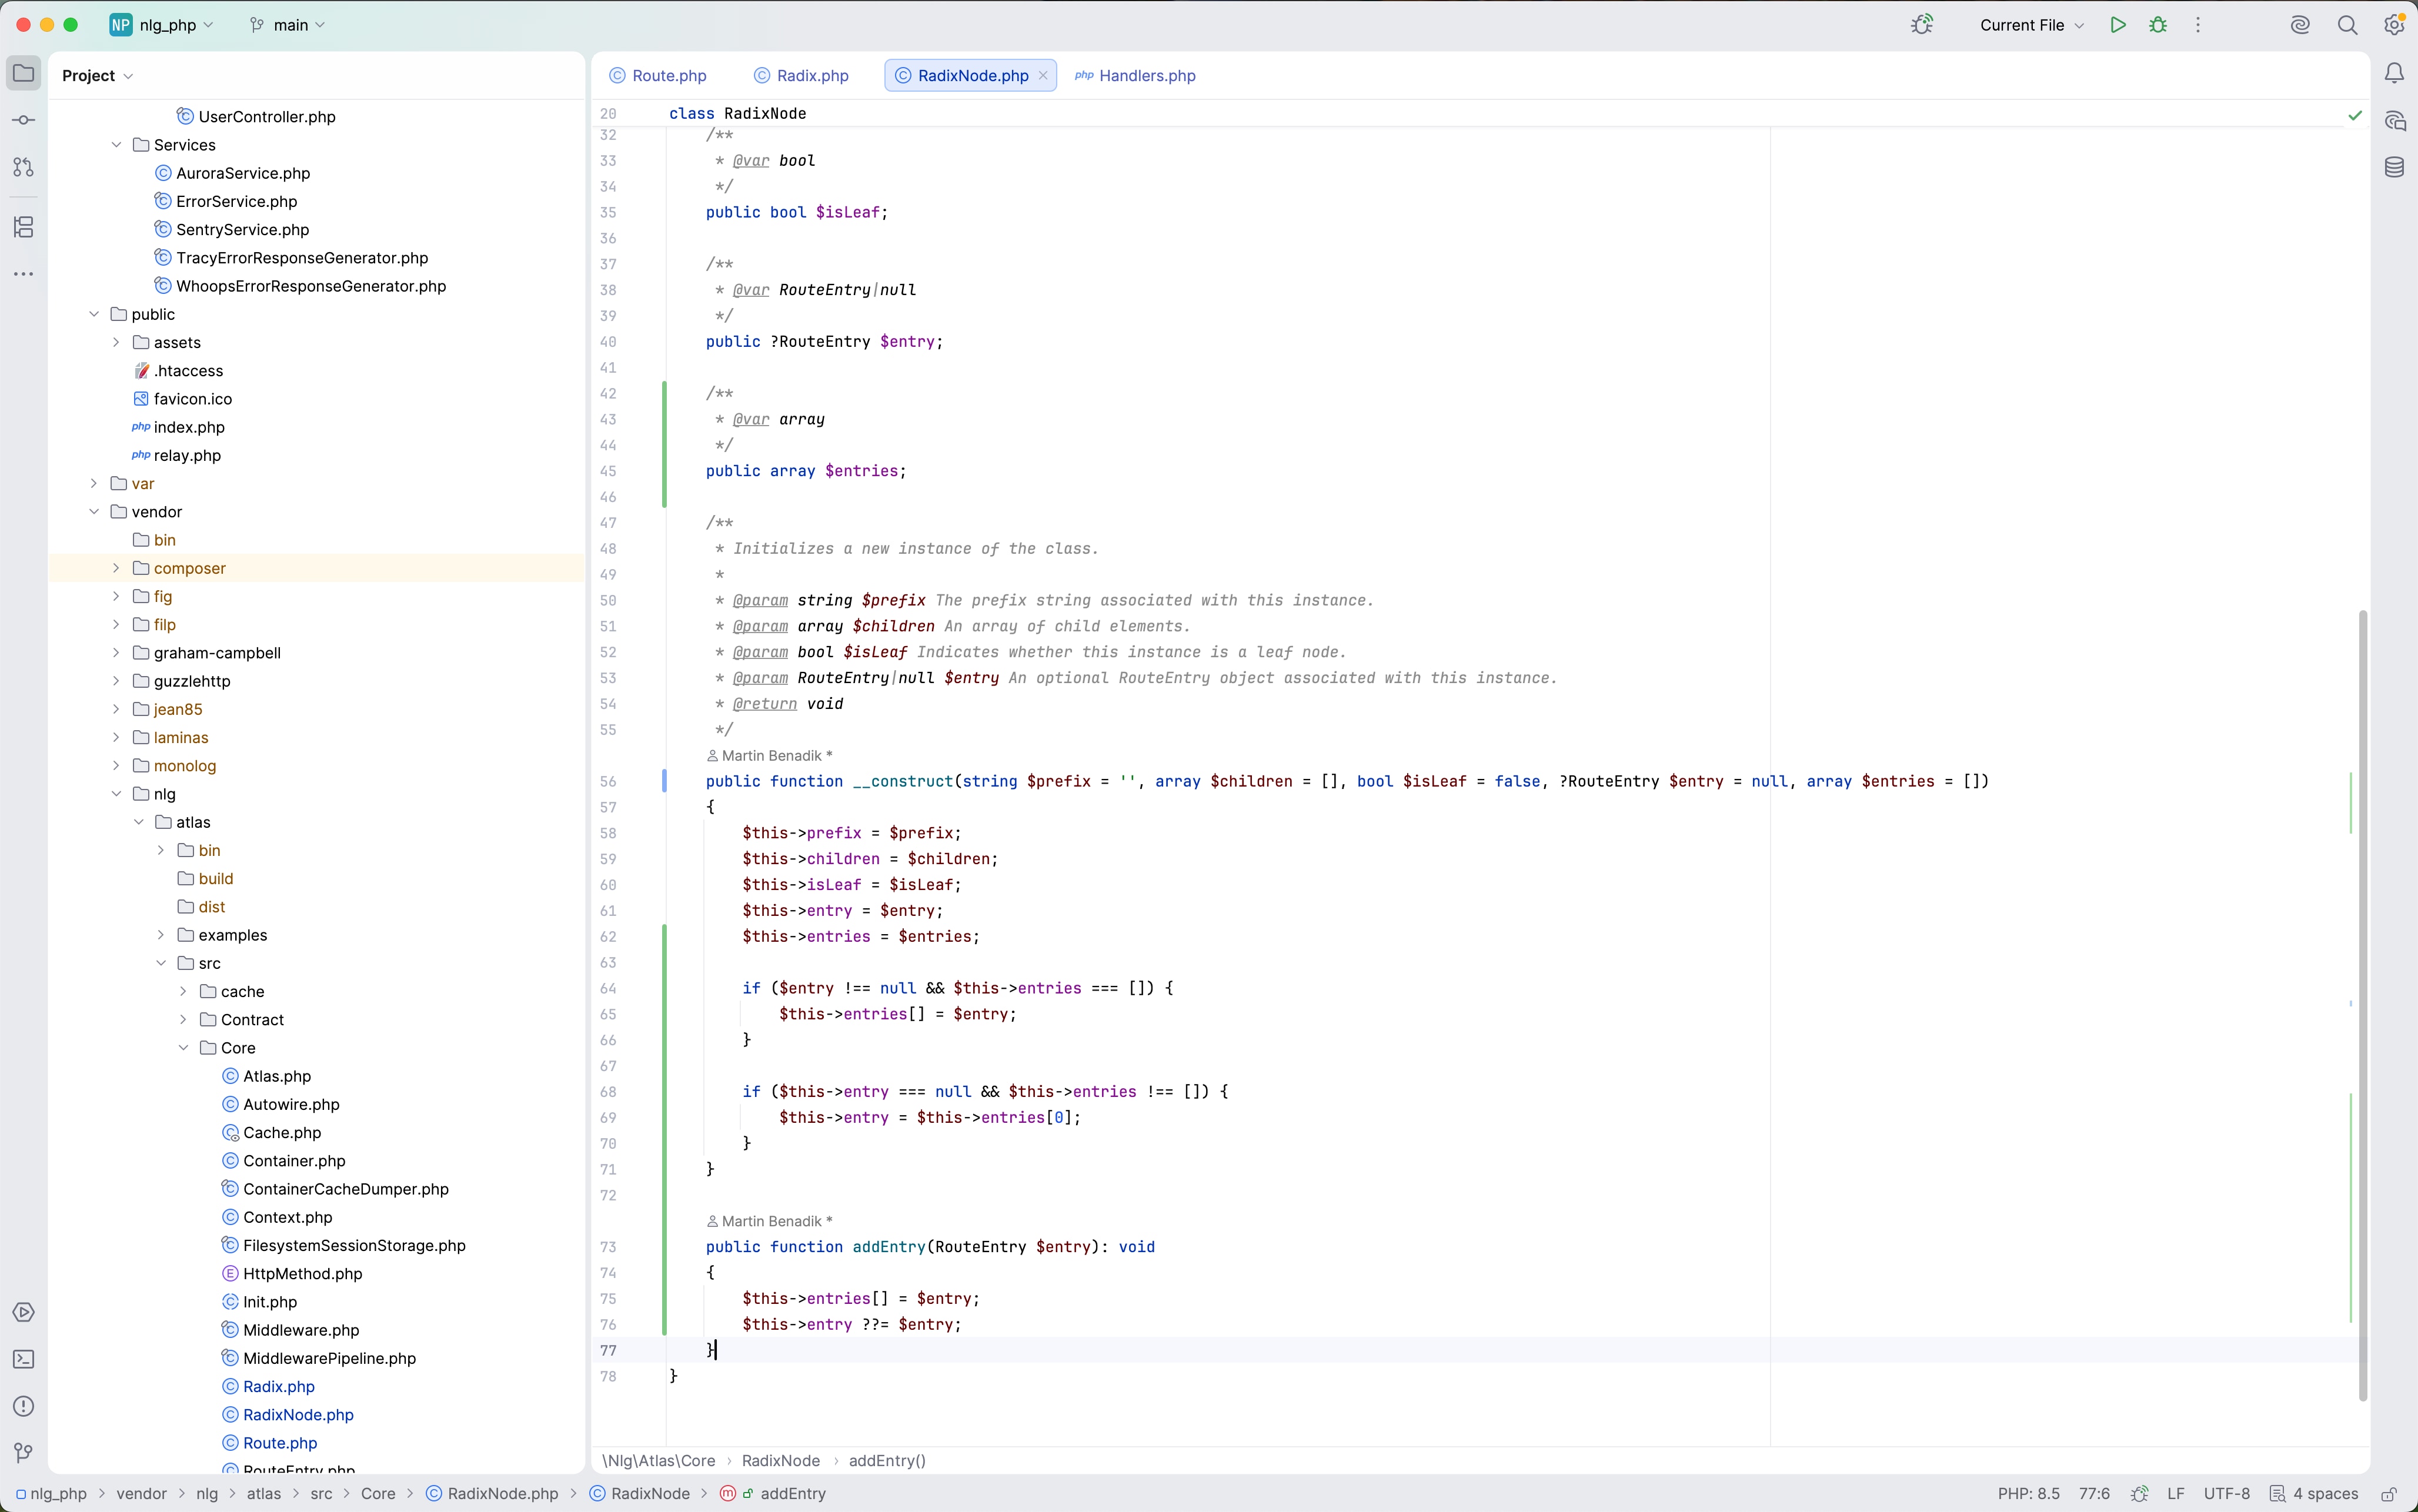
Task: Click the editor vertical scrollbar
Action: coord(2363,1005)
